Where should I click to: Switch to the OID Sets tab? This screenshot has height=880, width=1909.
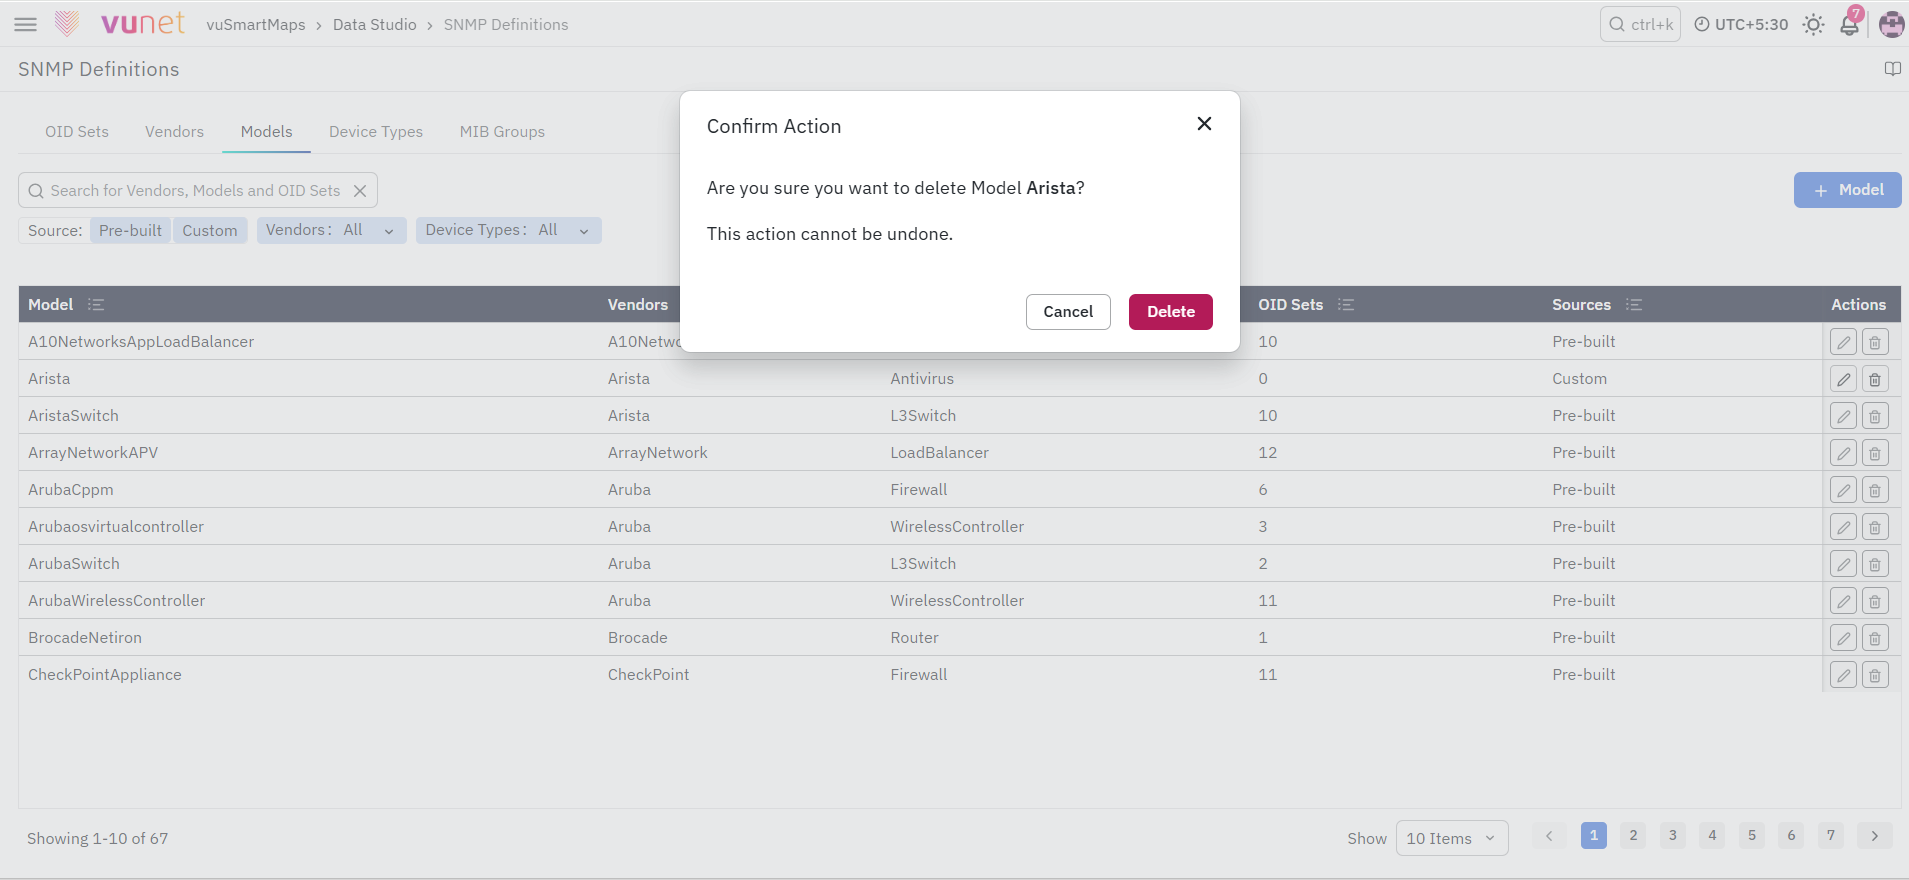77,132
